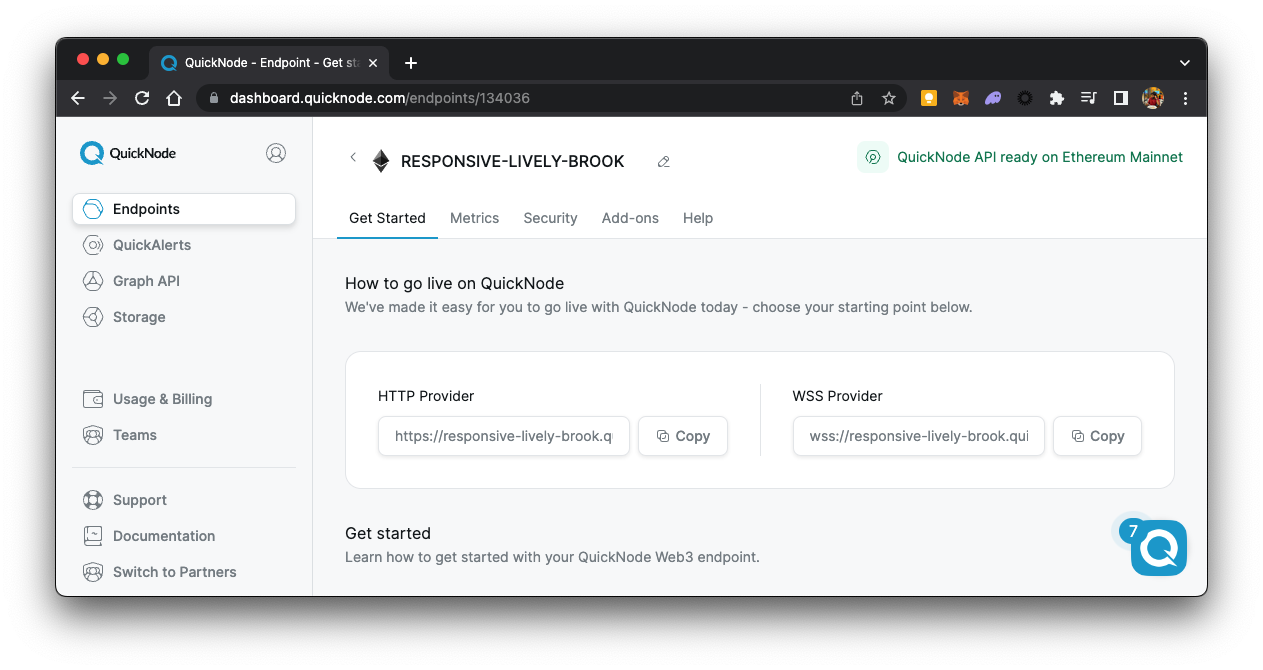The image size is (1263, 670).
Task: Bookmark this page with the star icon
Action: pyautogui.click(x=888, y=98)
